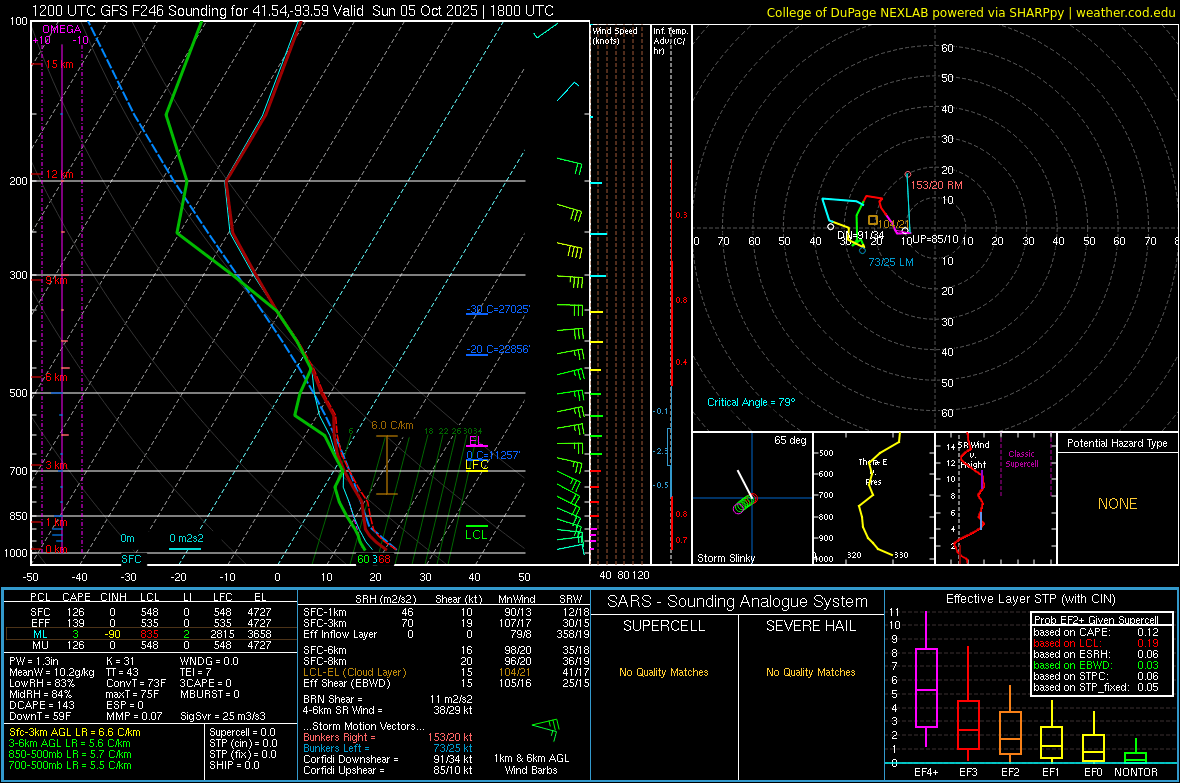This screenshot has width=1180, height=783.
Task: Click the 'NONE' hazard type value
Action: tap(1117, 504)
